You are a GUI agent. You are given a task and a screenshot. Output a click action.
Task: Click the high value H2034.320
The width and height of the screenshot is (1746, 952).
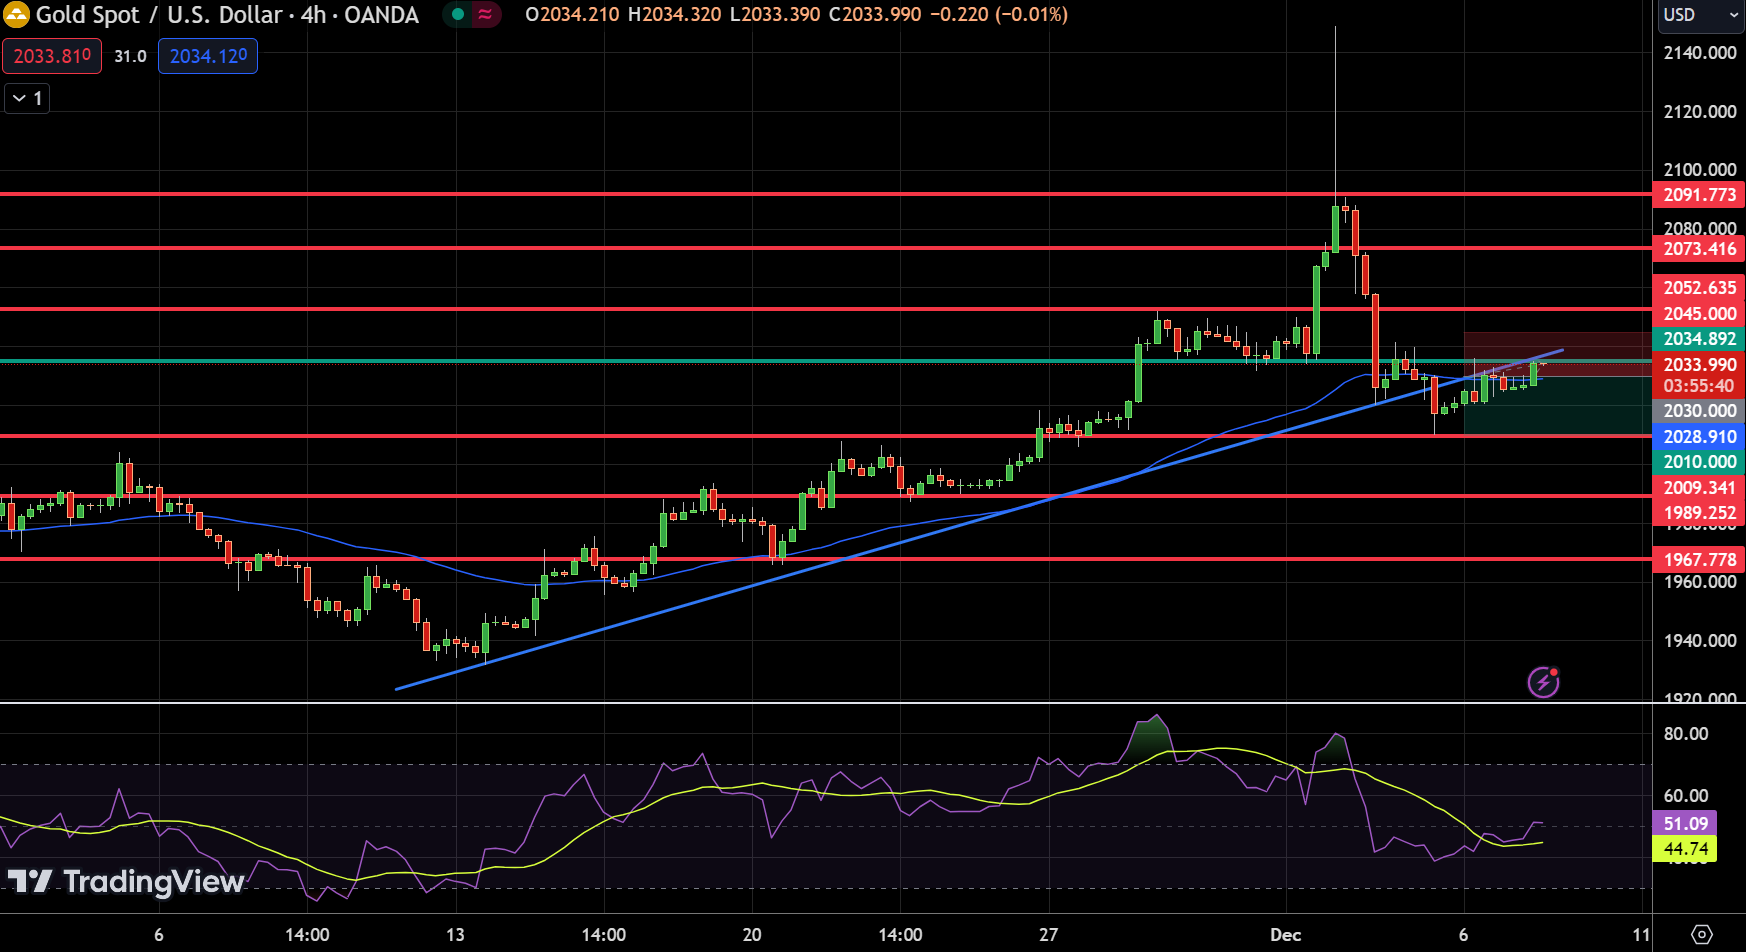pos(674,15)
